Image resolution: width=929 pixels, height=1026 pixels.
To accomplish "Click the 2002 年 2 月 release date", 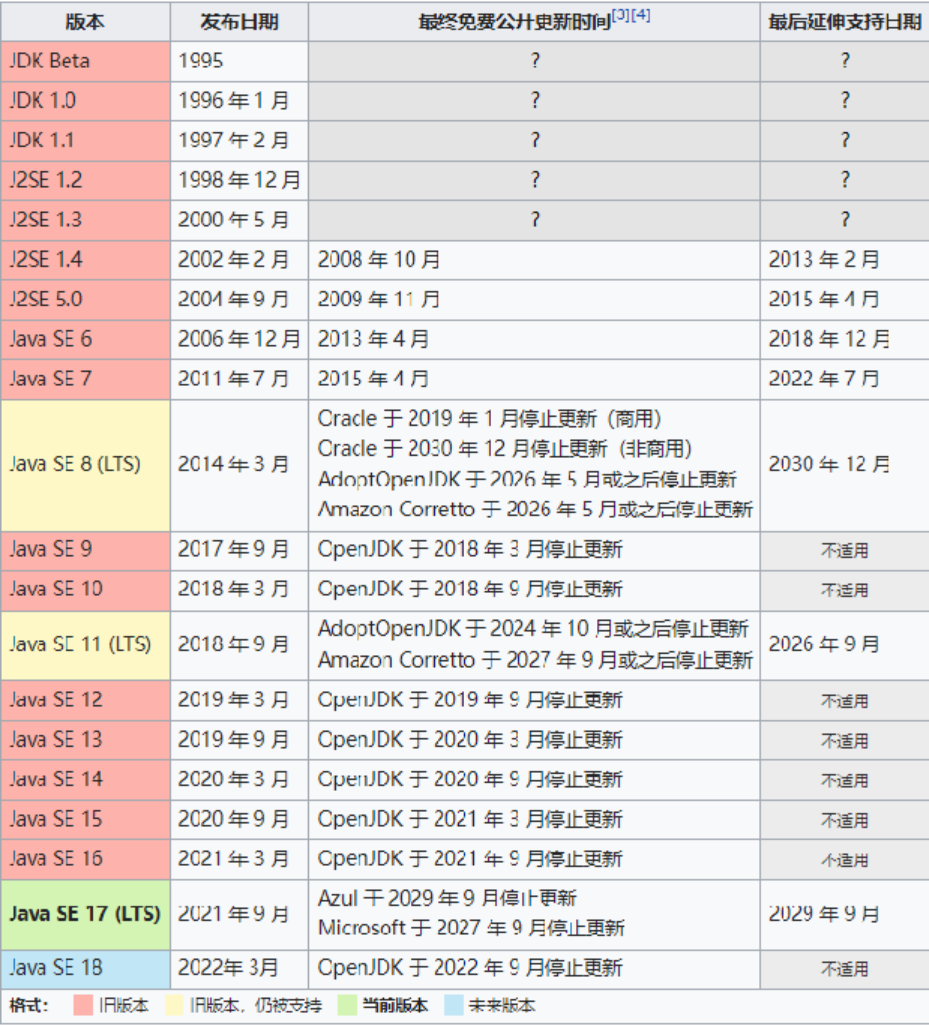I will [239, 260].
